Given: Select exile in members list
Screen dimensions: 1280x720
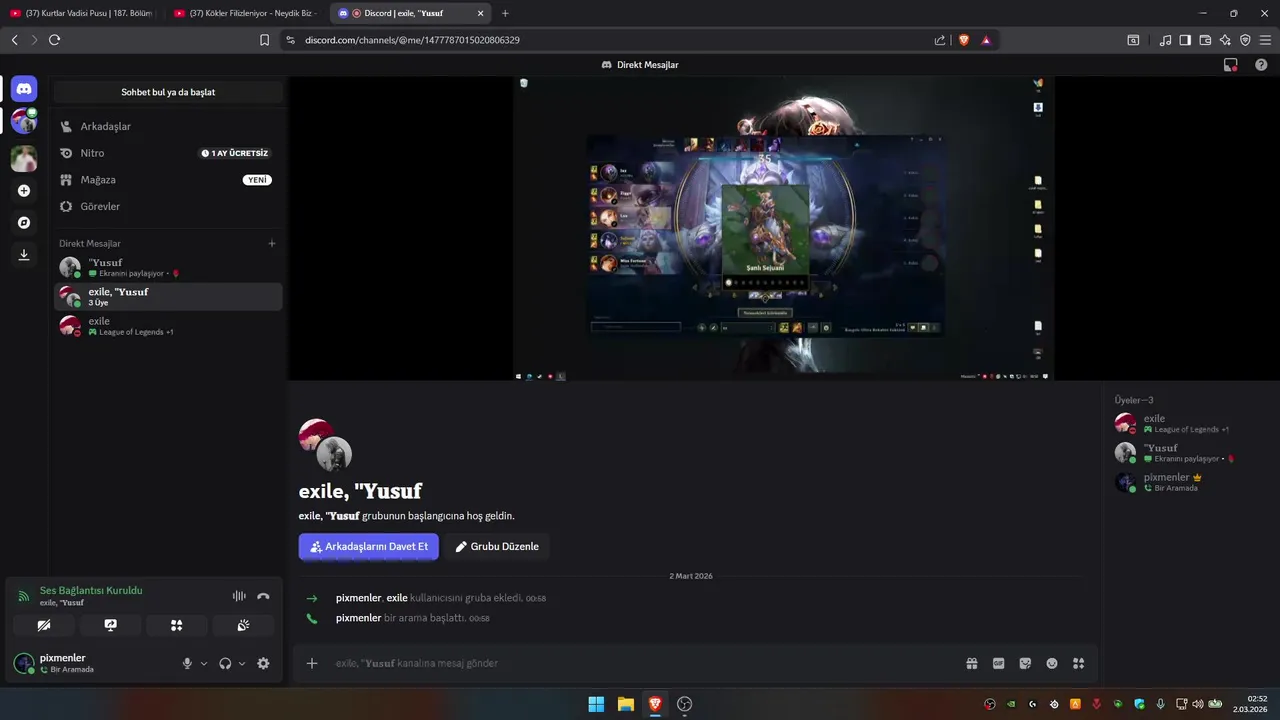Looking at the screenshot, I should [x=1189, y=423].
